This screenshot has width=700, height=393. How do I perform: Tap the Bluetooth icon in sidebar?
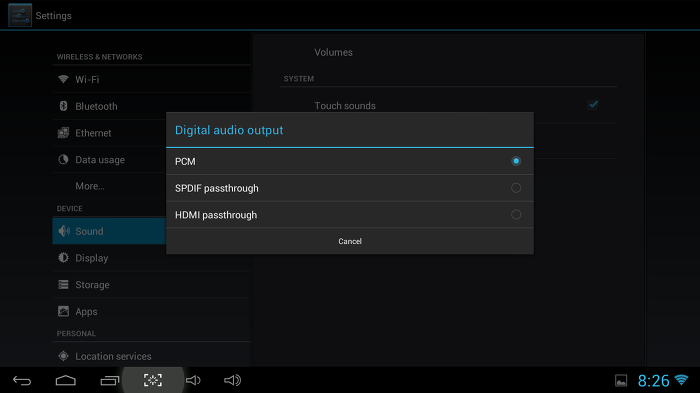point(63,106)
